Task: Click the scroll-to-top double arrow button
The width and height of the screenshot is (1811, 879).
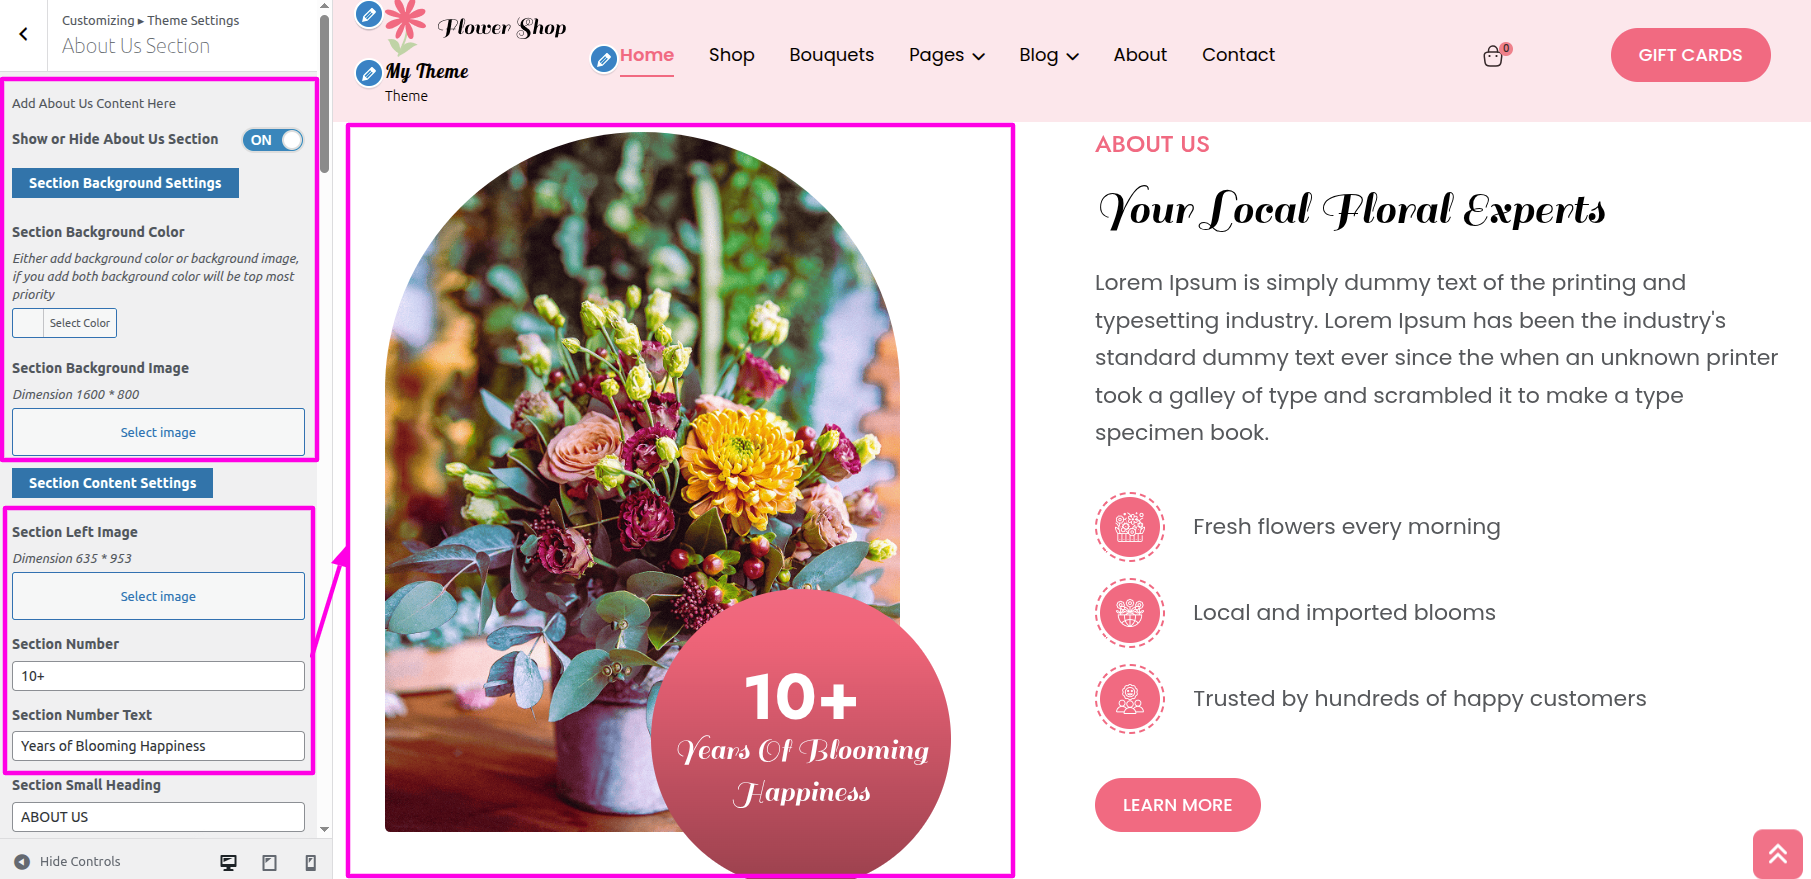Action: [1777, 853]
